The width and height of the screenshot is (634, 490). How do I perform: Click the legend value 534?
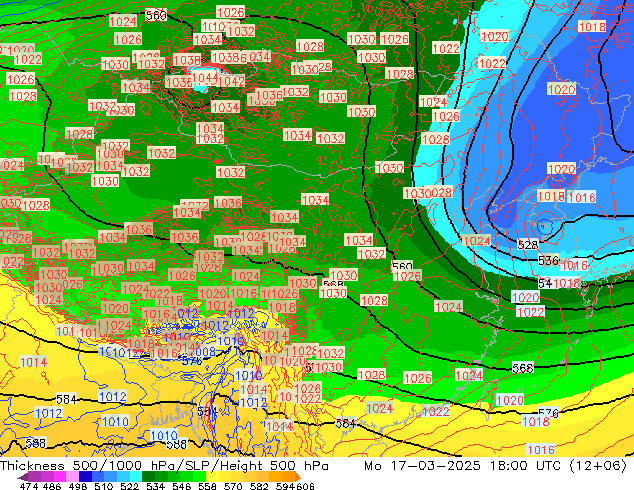click(155, 486)
